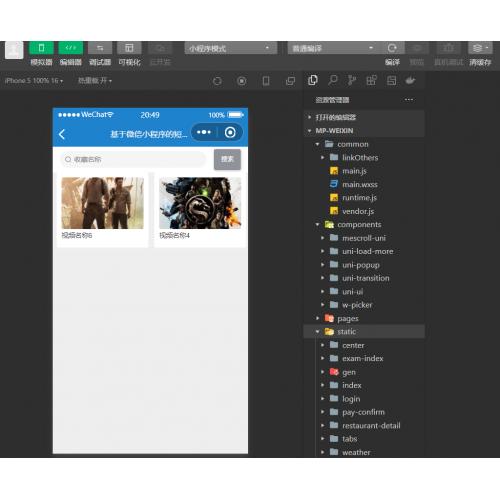Open search icon in editor sidebar

click(332, 80)
